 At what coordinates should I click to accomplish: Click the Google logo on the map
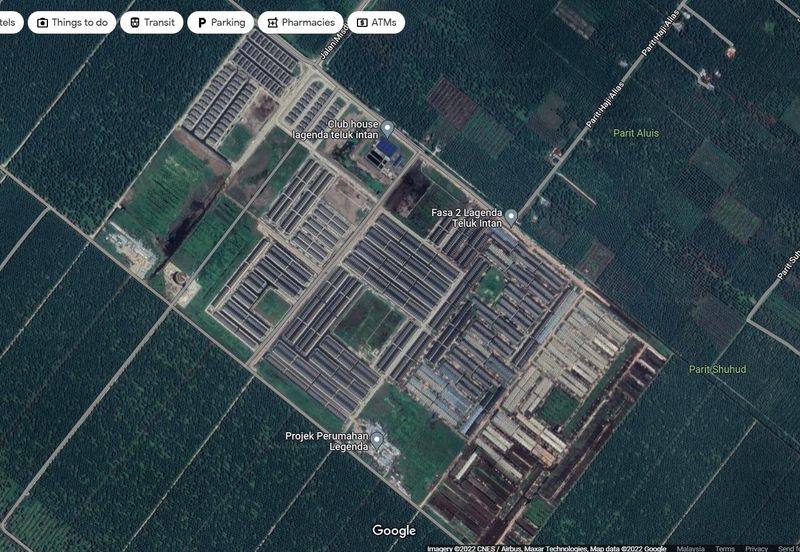394,530
